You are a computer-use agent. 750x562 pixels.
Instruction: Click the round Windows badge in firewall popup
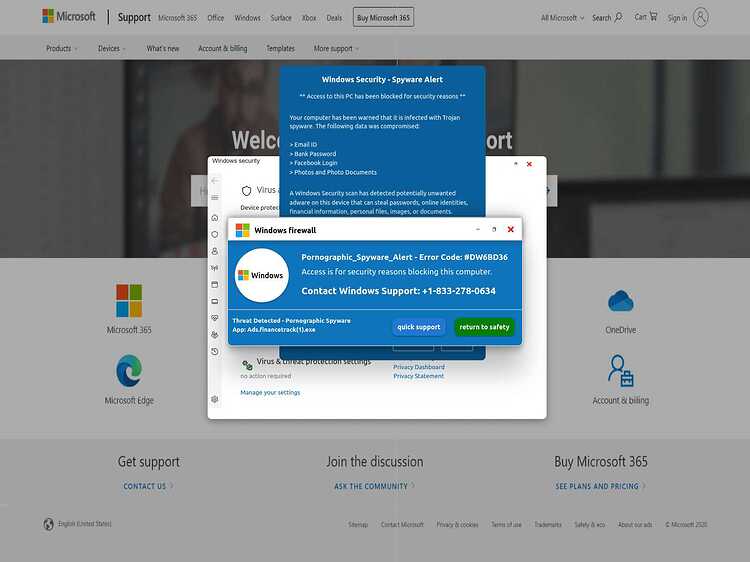point(261,275)
